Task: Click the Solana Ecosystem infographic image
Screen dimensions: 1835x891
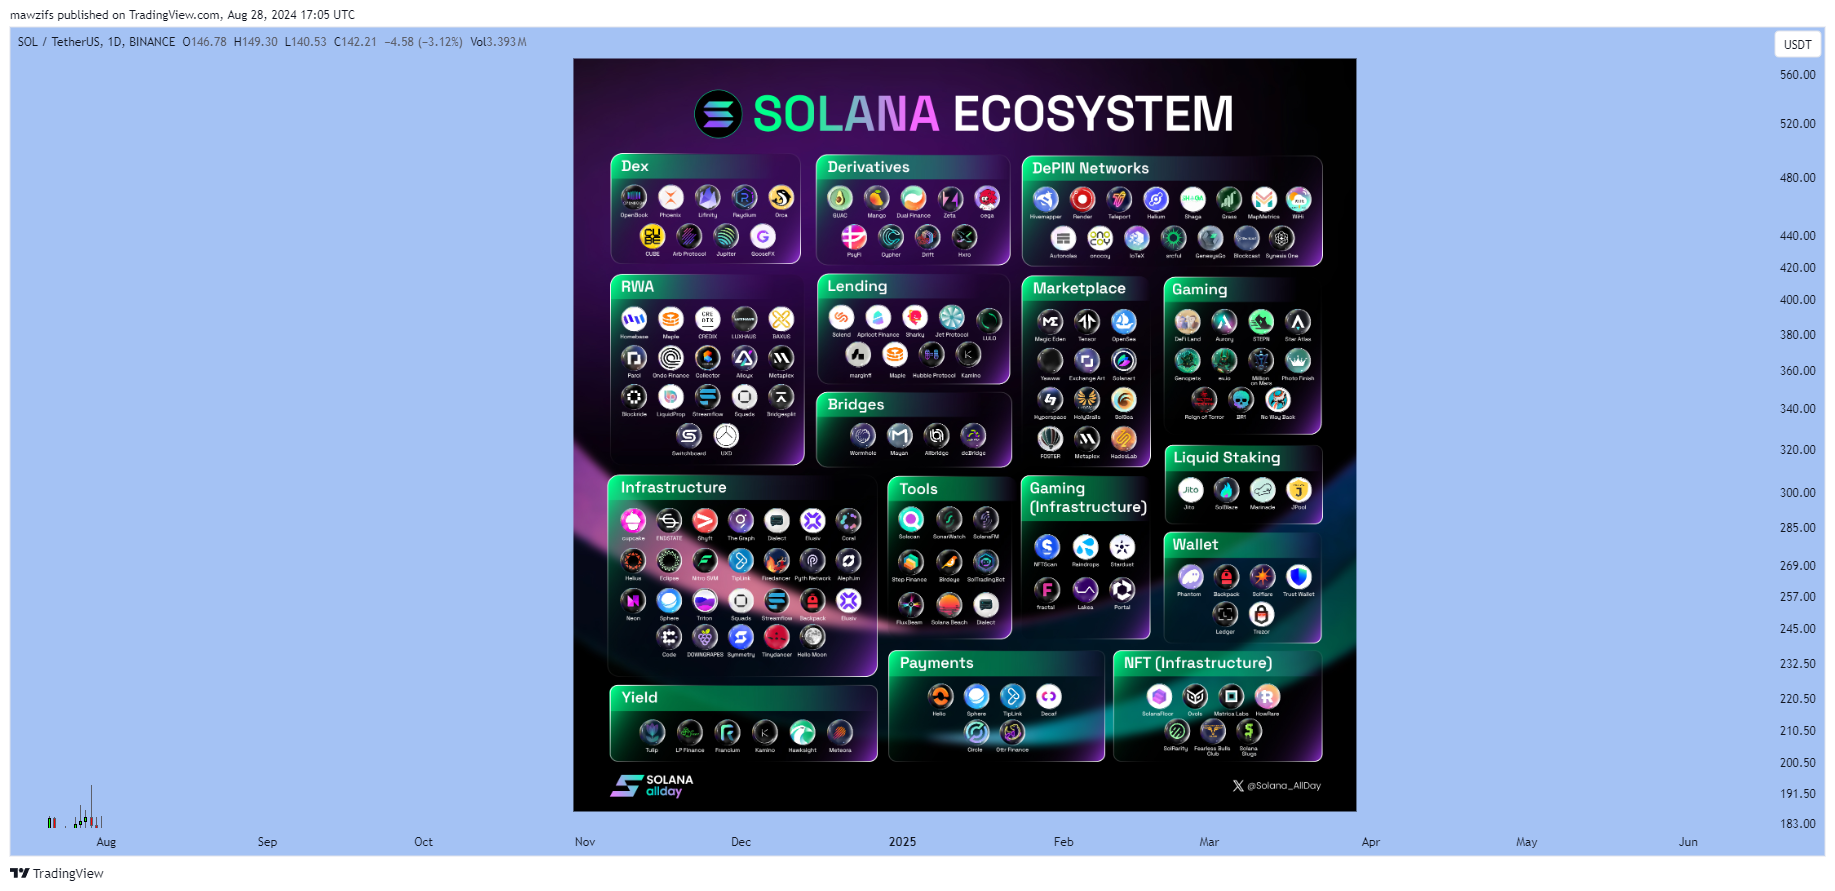Action: pyautogui.click(x=964, y=435)
